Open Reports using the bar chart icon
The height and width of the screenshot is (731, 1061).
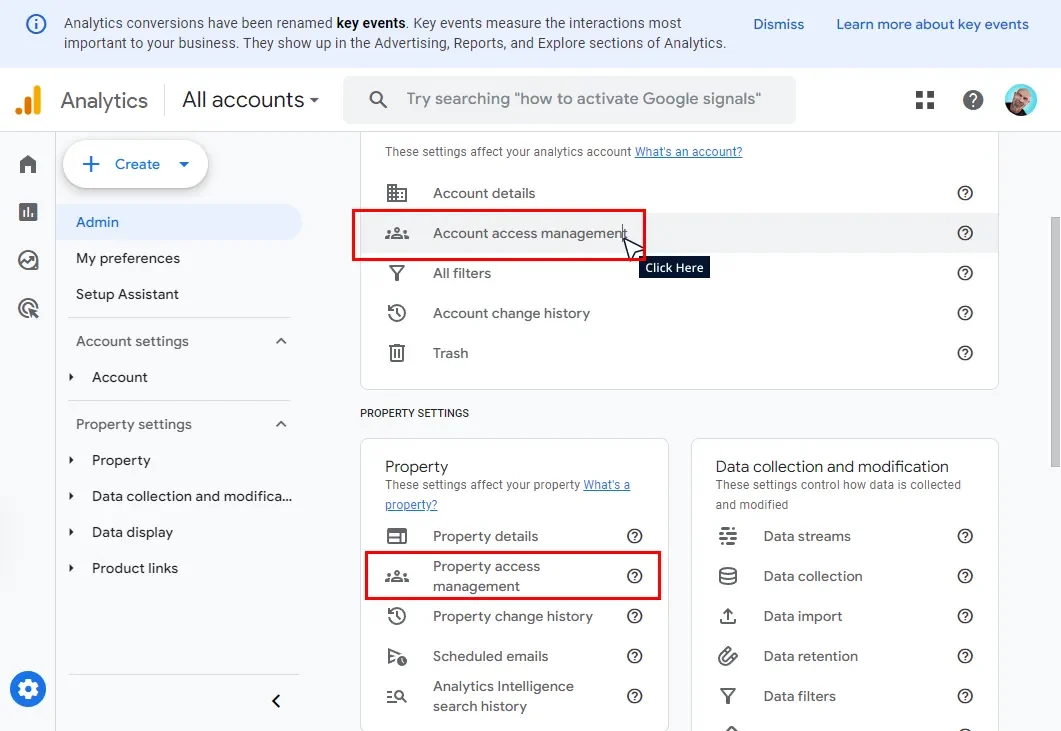(x=27, y=212)
